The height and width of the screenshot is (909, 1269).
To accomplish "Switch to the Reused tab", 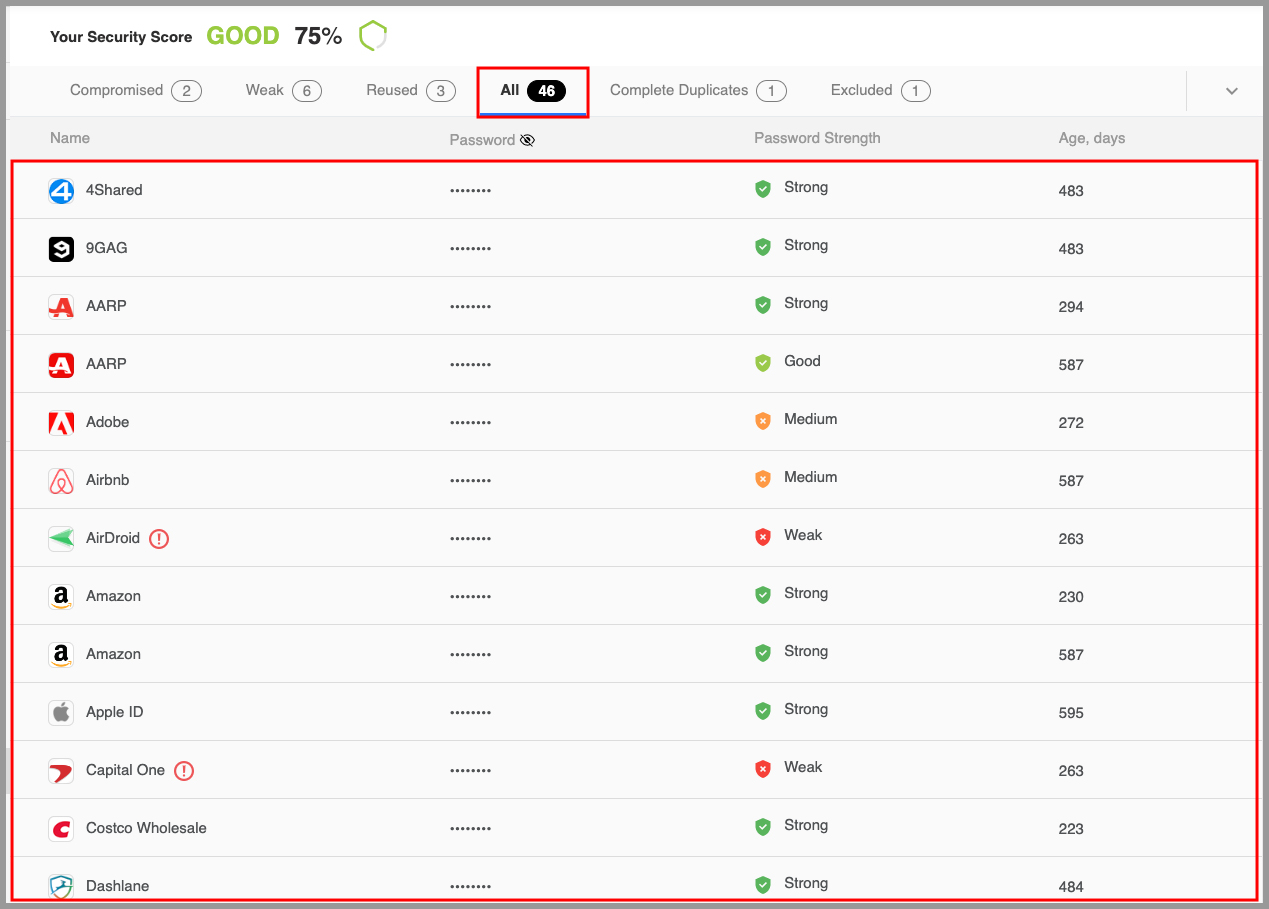I will [411, 90].
